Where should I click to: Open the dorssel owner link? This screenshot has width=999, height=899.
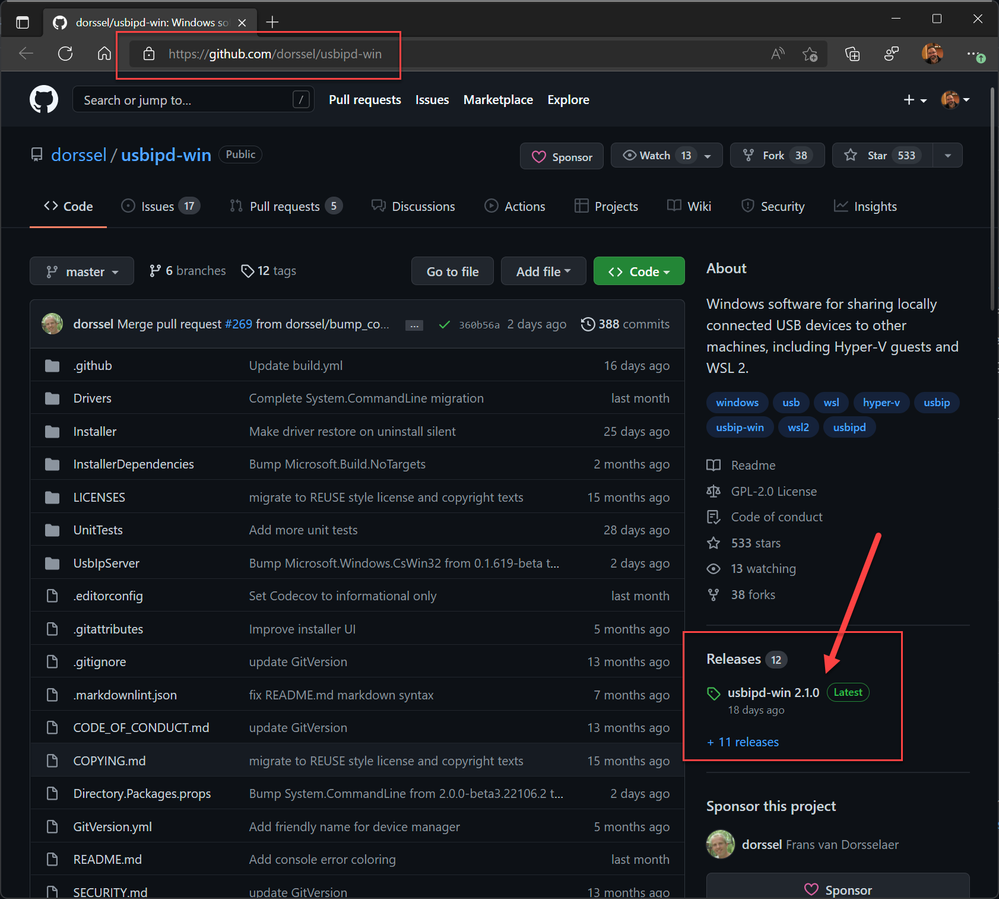coord(78,155)
